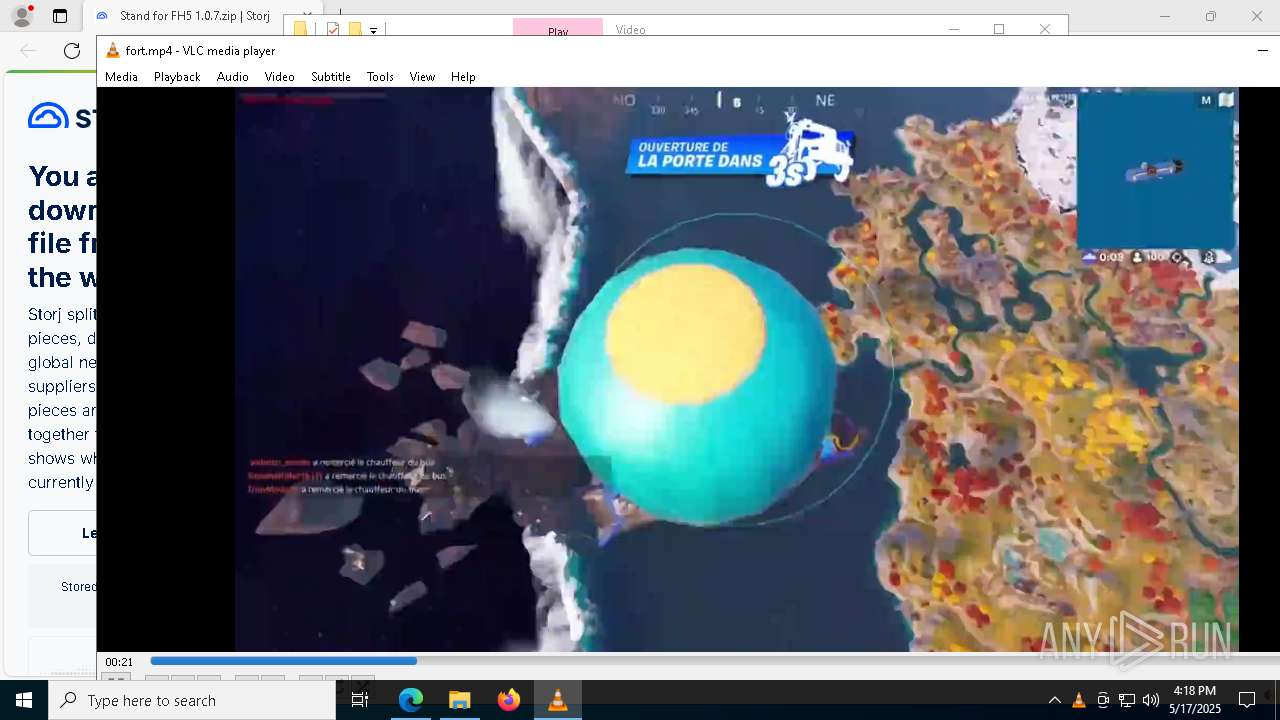Open Task View from the taskbar
Viewport: 1280px width, 720px height.
click(x=360, y=700)
